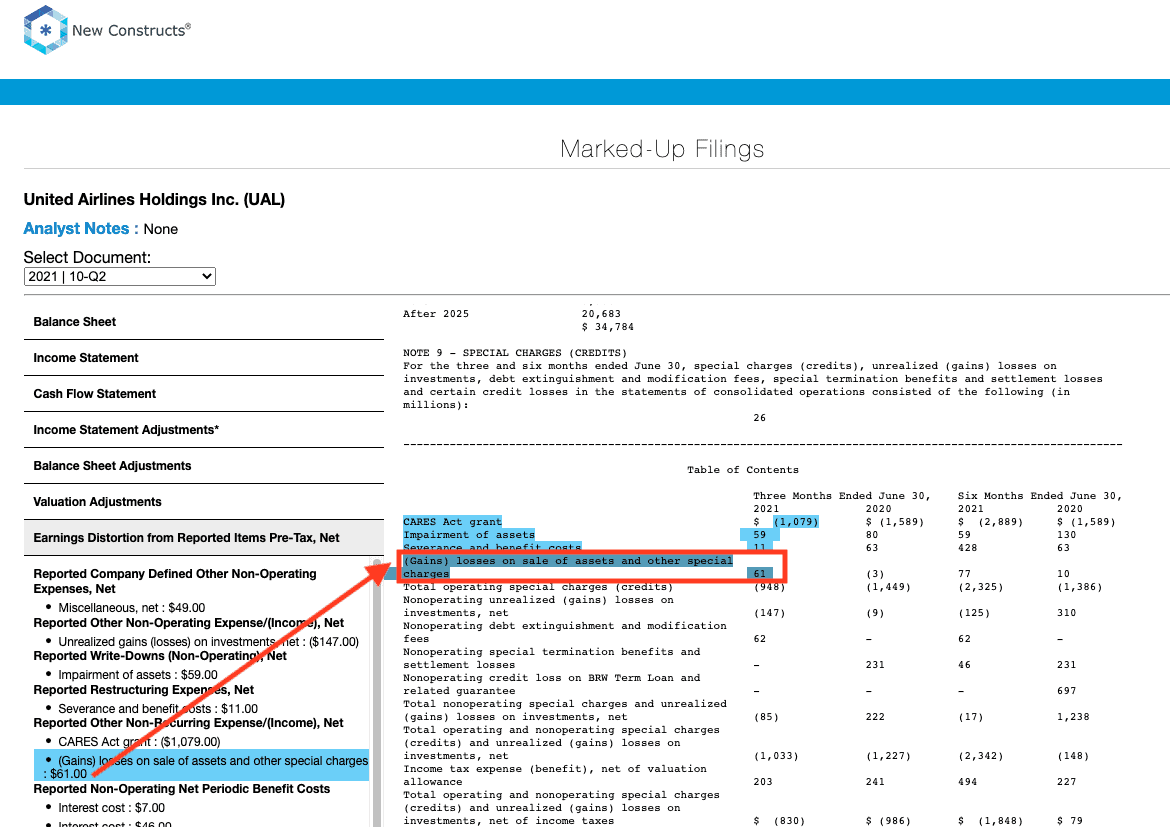Click "Table of Contents" in the filing
This screenshot has height=827, width=1170.
pos(742,470)
